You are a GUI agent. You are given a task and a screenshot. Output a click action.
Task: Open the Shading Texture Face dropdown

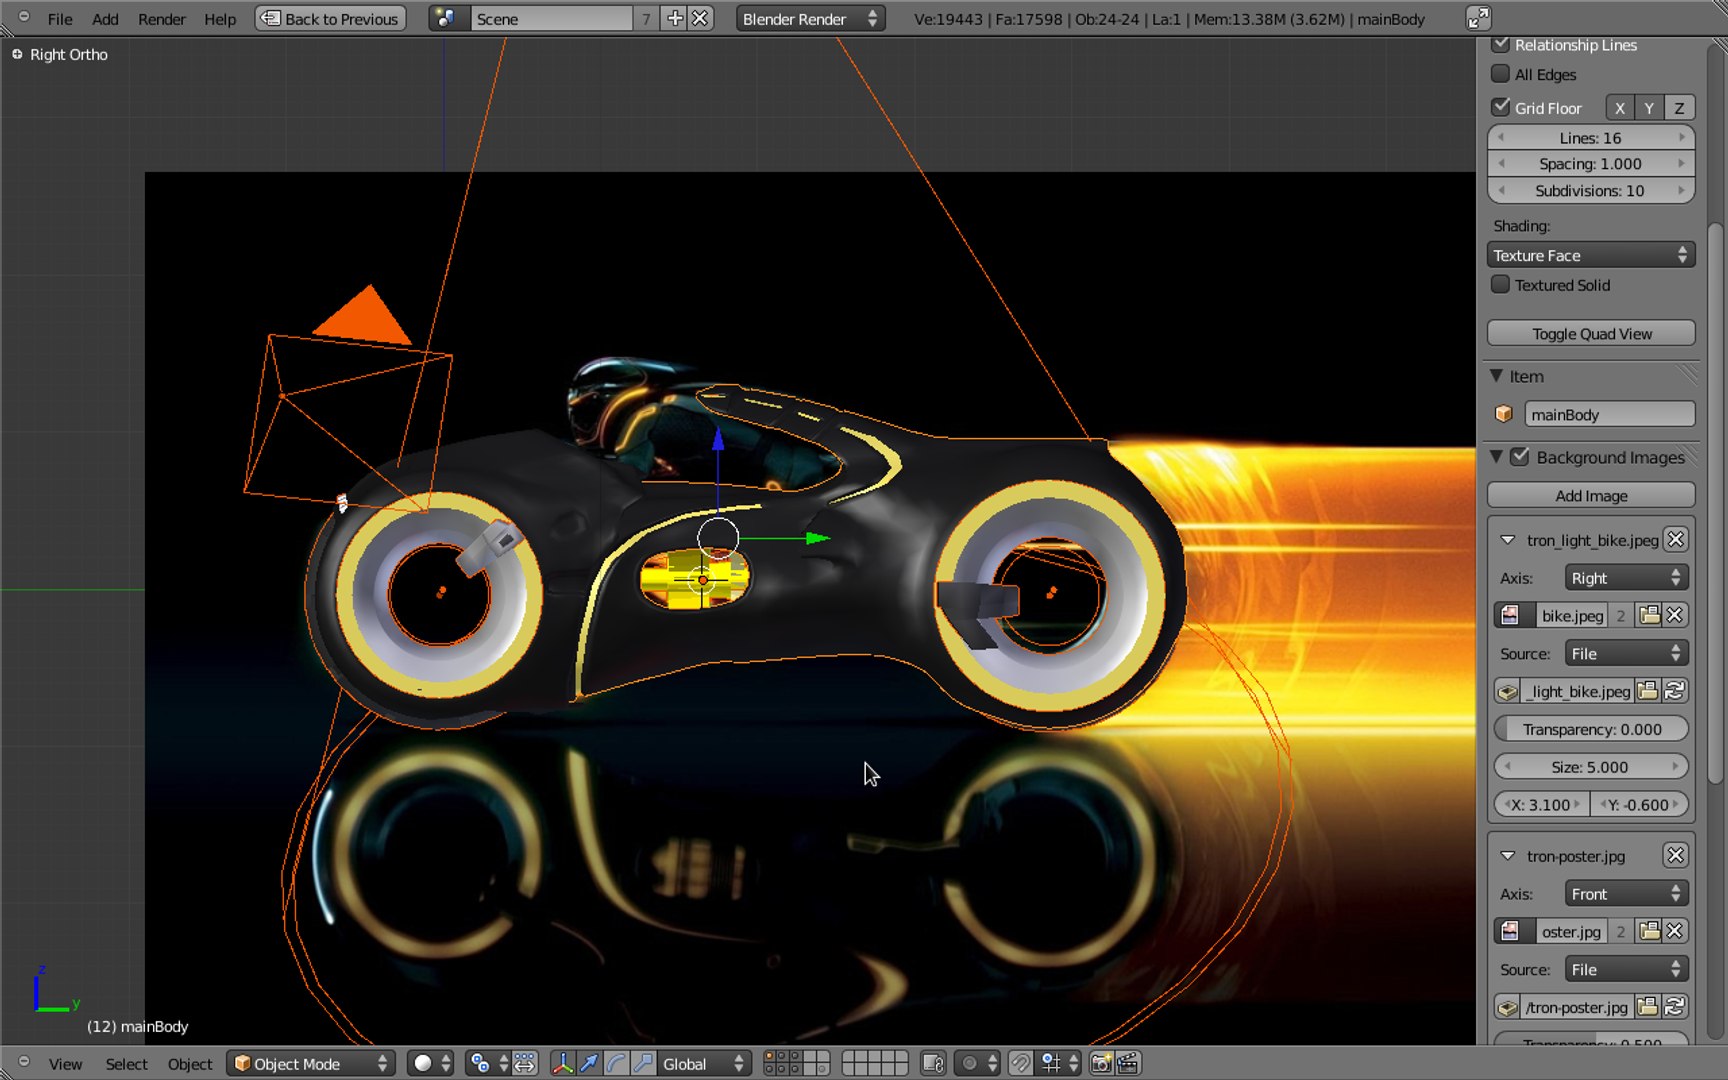[1590, 255]
